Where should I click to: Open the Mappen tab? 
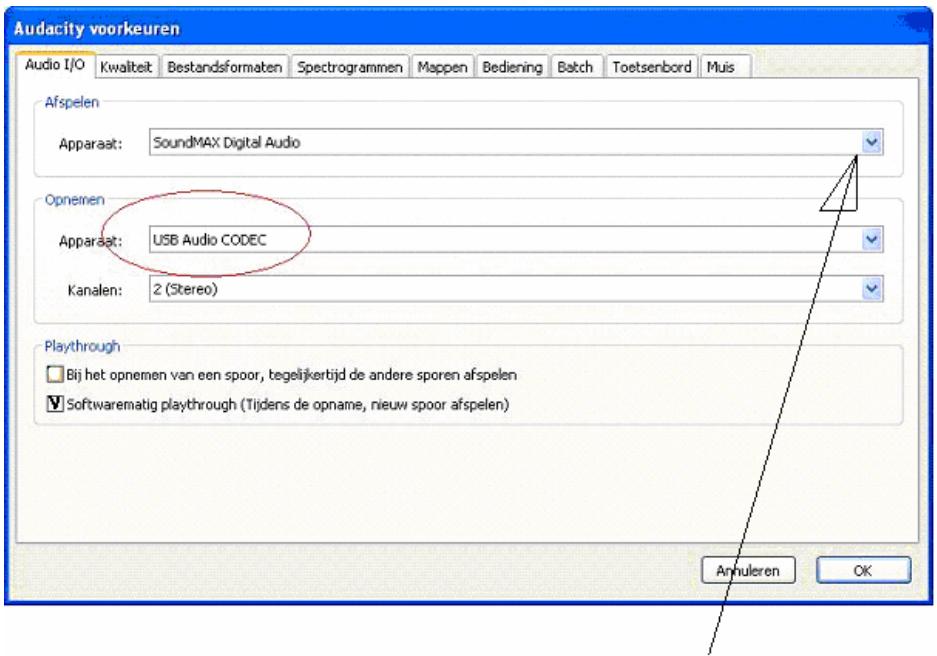click(442, 67)
